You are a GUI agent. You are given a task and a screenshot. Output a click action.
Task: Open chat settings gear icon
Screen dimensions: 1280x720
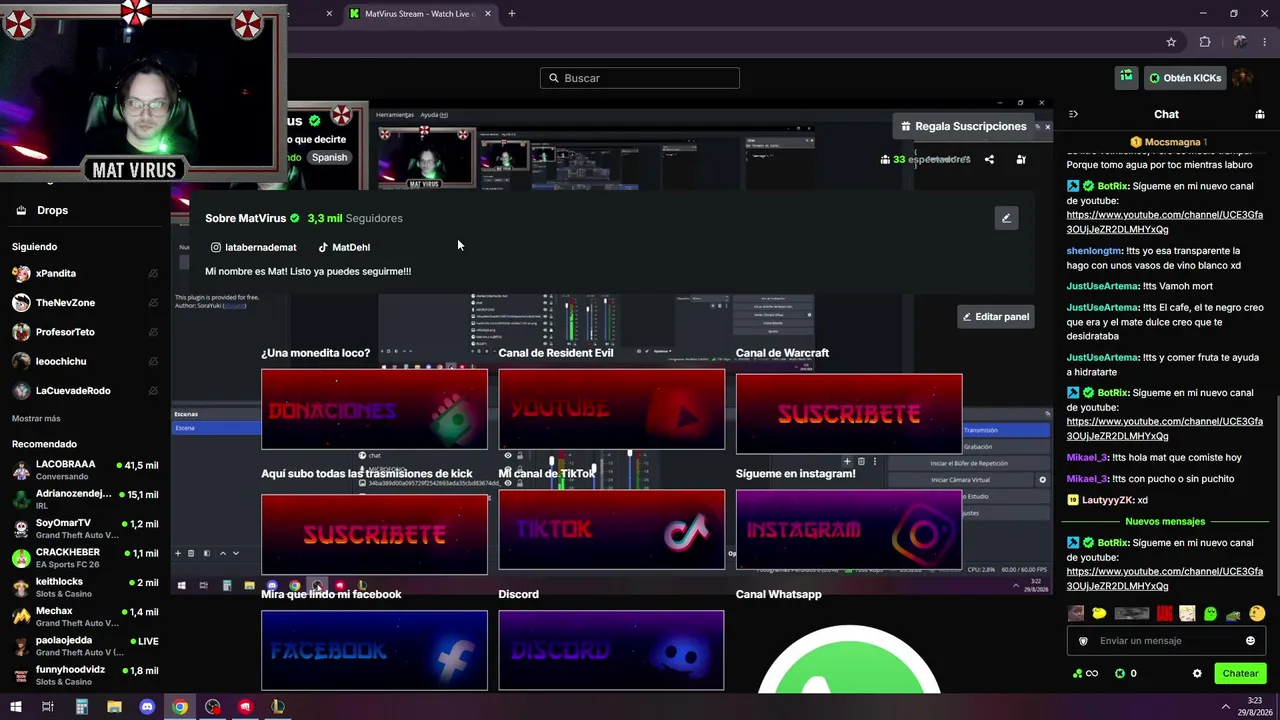(1197, 673)
